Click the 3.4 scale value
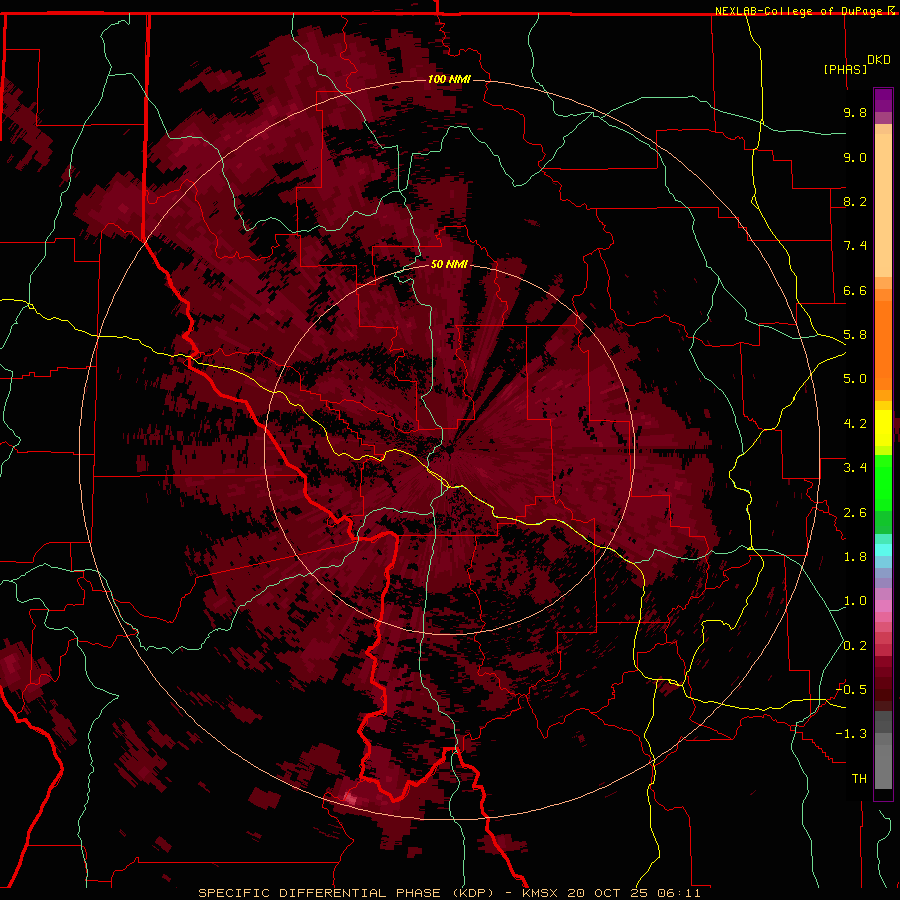The image size is (900, 900). [855, 468]
